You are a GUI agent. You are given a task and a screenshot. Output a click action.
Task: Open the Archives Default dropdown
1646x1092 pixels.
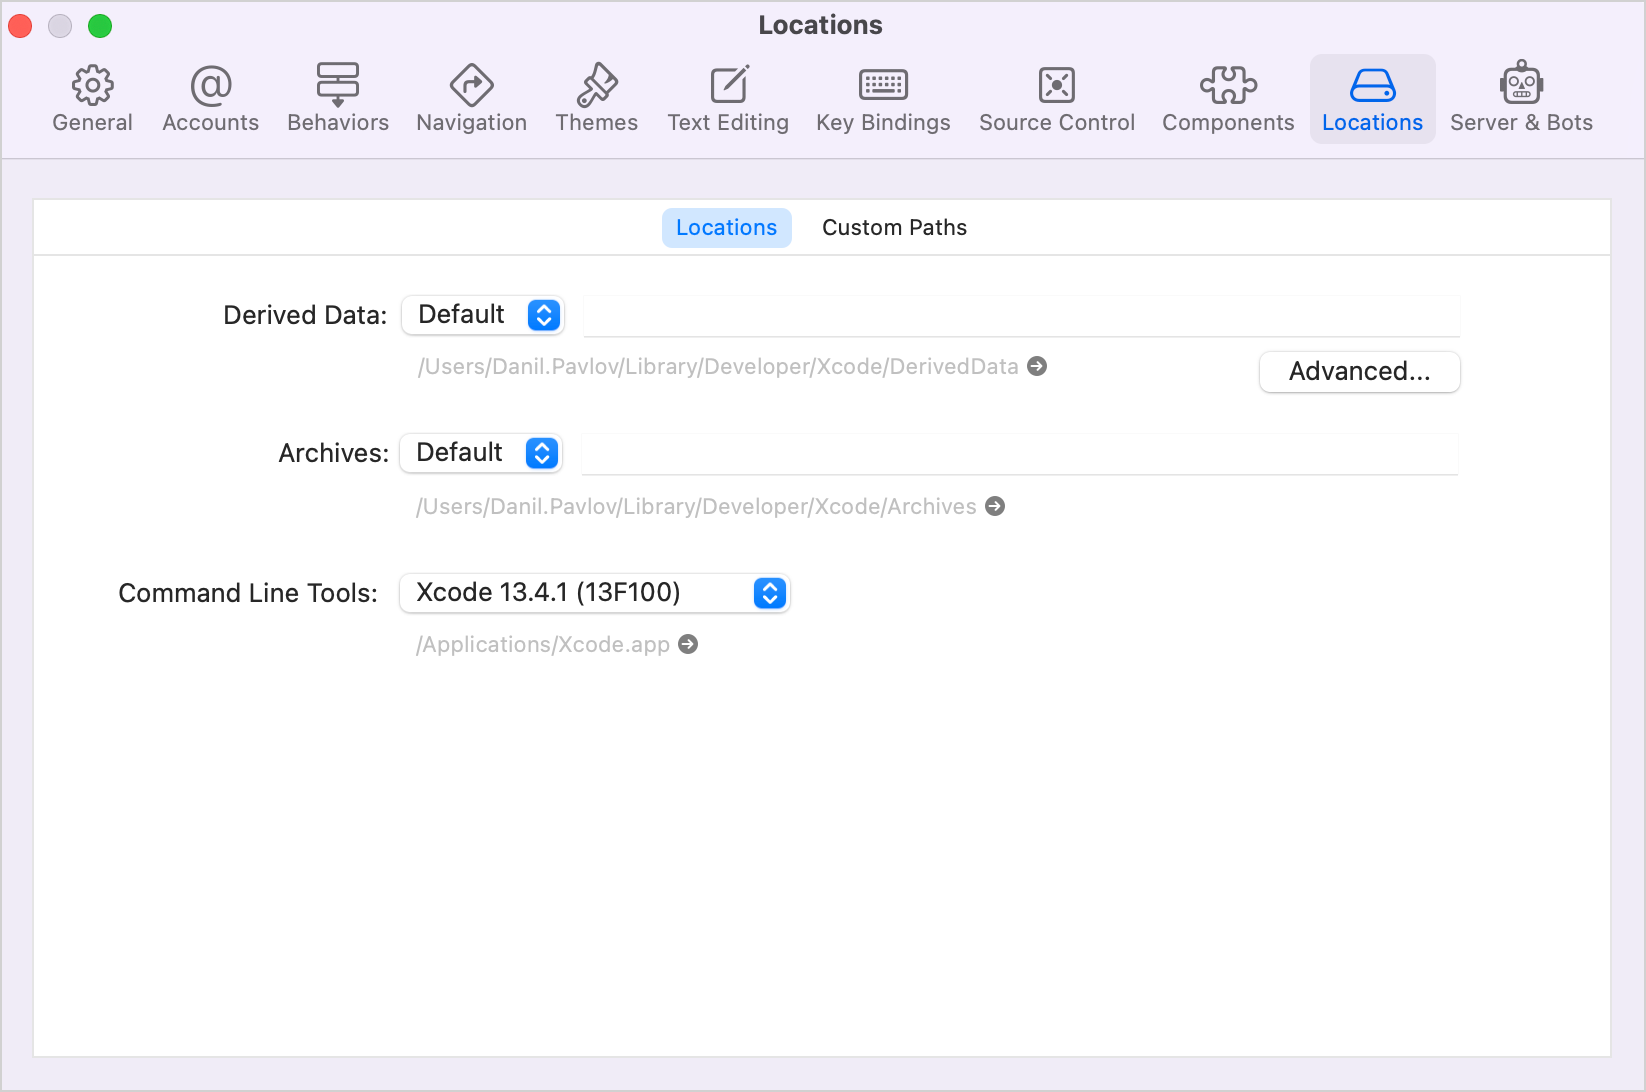click(x=481, y=453)
